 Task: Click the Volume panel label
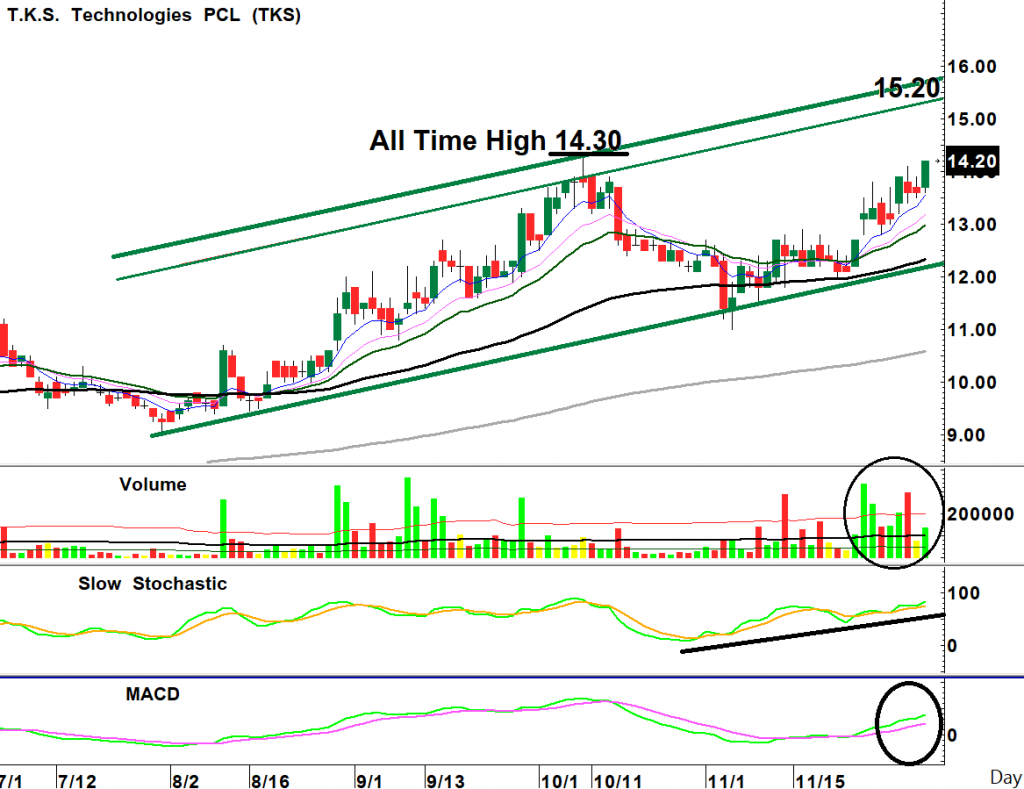[x=153, y=485]
